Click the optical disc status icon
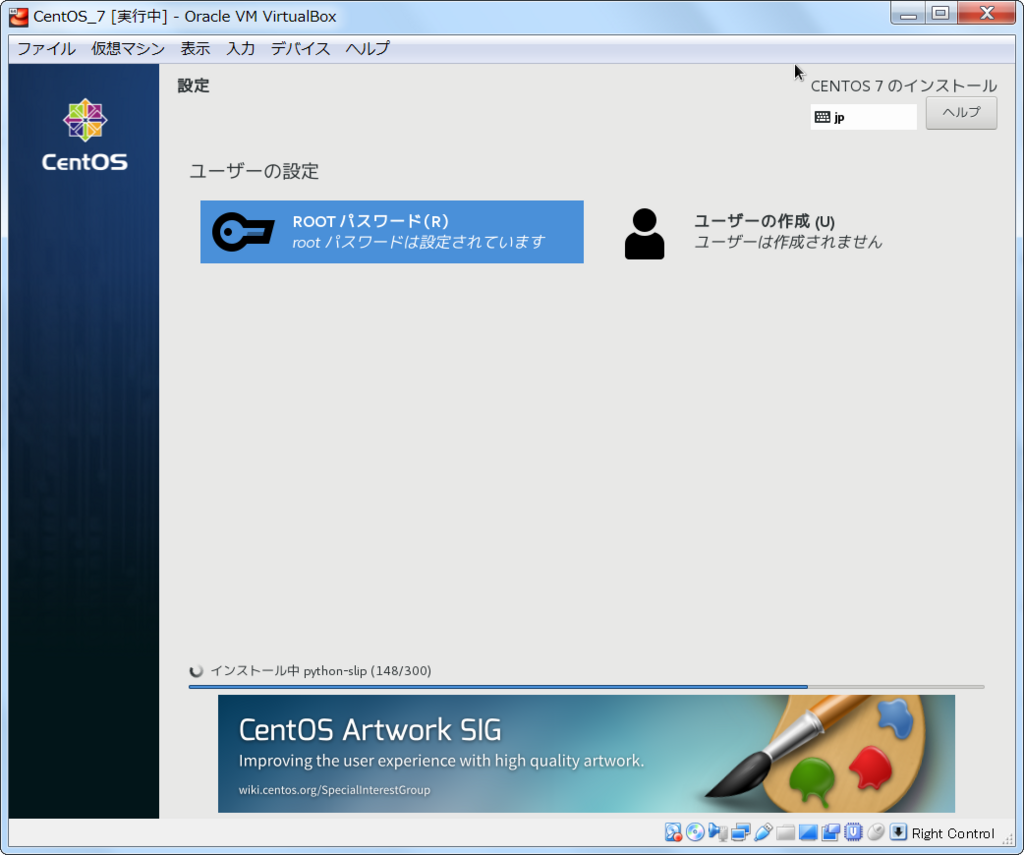The height and width of the screenshot is (855, 1024). point(695,832)
